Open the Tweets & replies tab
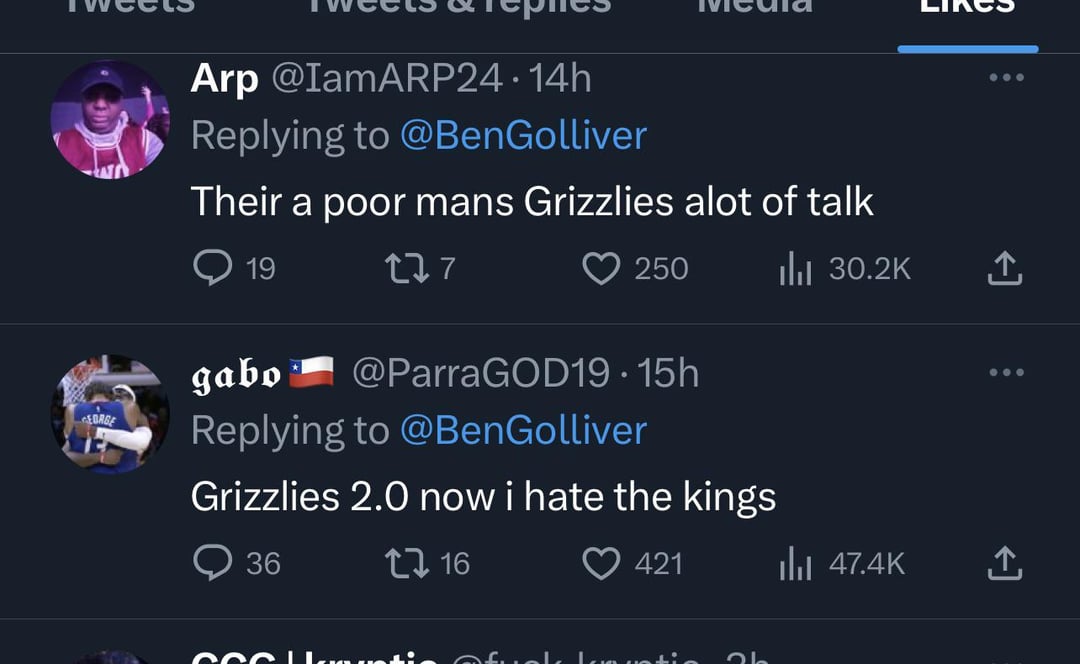This screenshot has width=1080, height=664. pyautogui.click(x=458, y=10)
